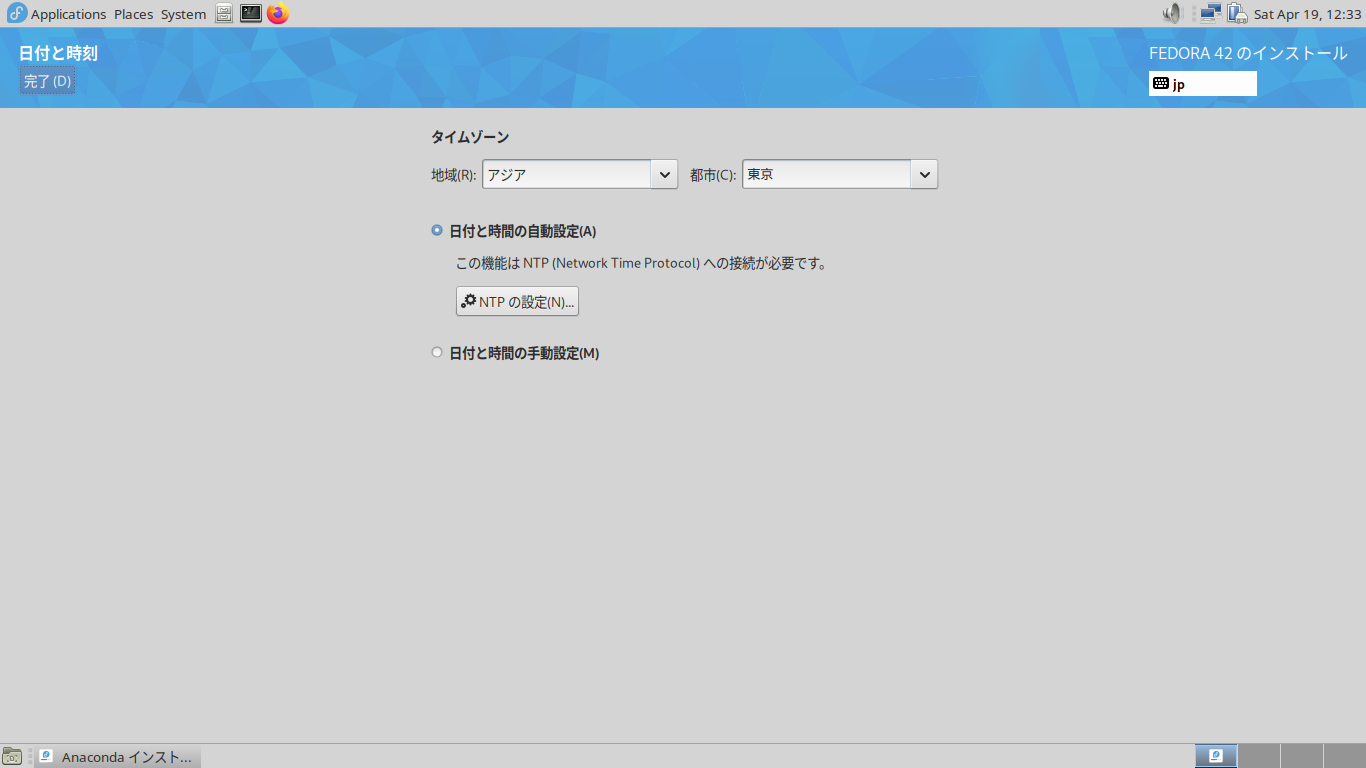This screenshot has width=1366, height=768.
Task: Click the show desktop icon in bottom panel
Action: pyautogui.click(x=12, y=757)
